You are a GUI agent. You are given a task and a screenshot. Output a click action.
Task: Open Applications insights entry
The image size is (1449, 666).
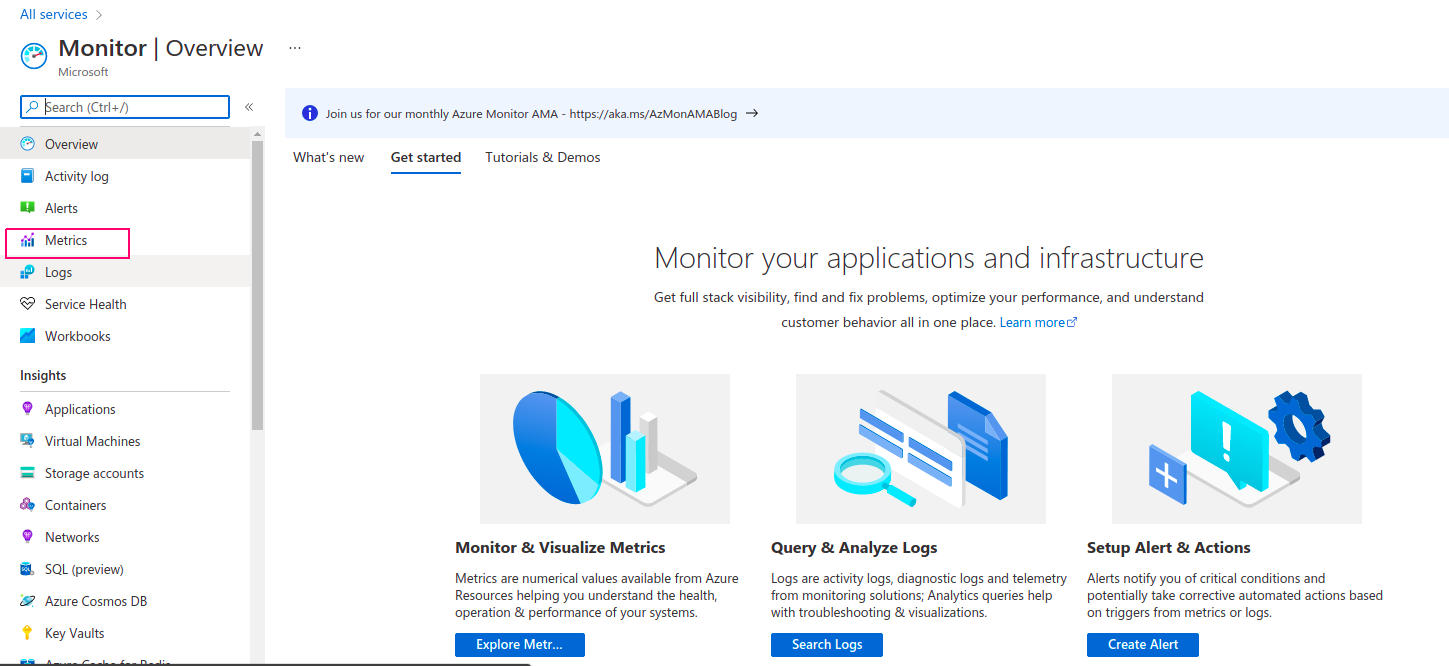pyautogui.click(x=125, y=409)
